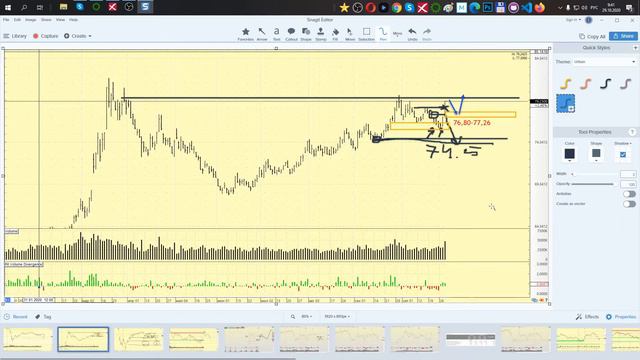Select the Selection tool

pos(366,34)
